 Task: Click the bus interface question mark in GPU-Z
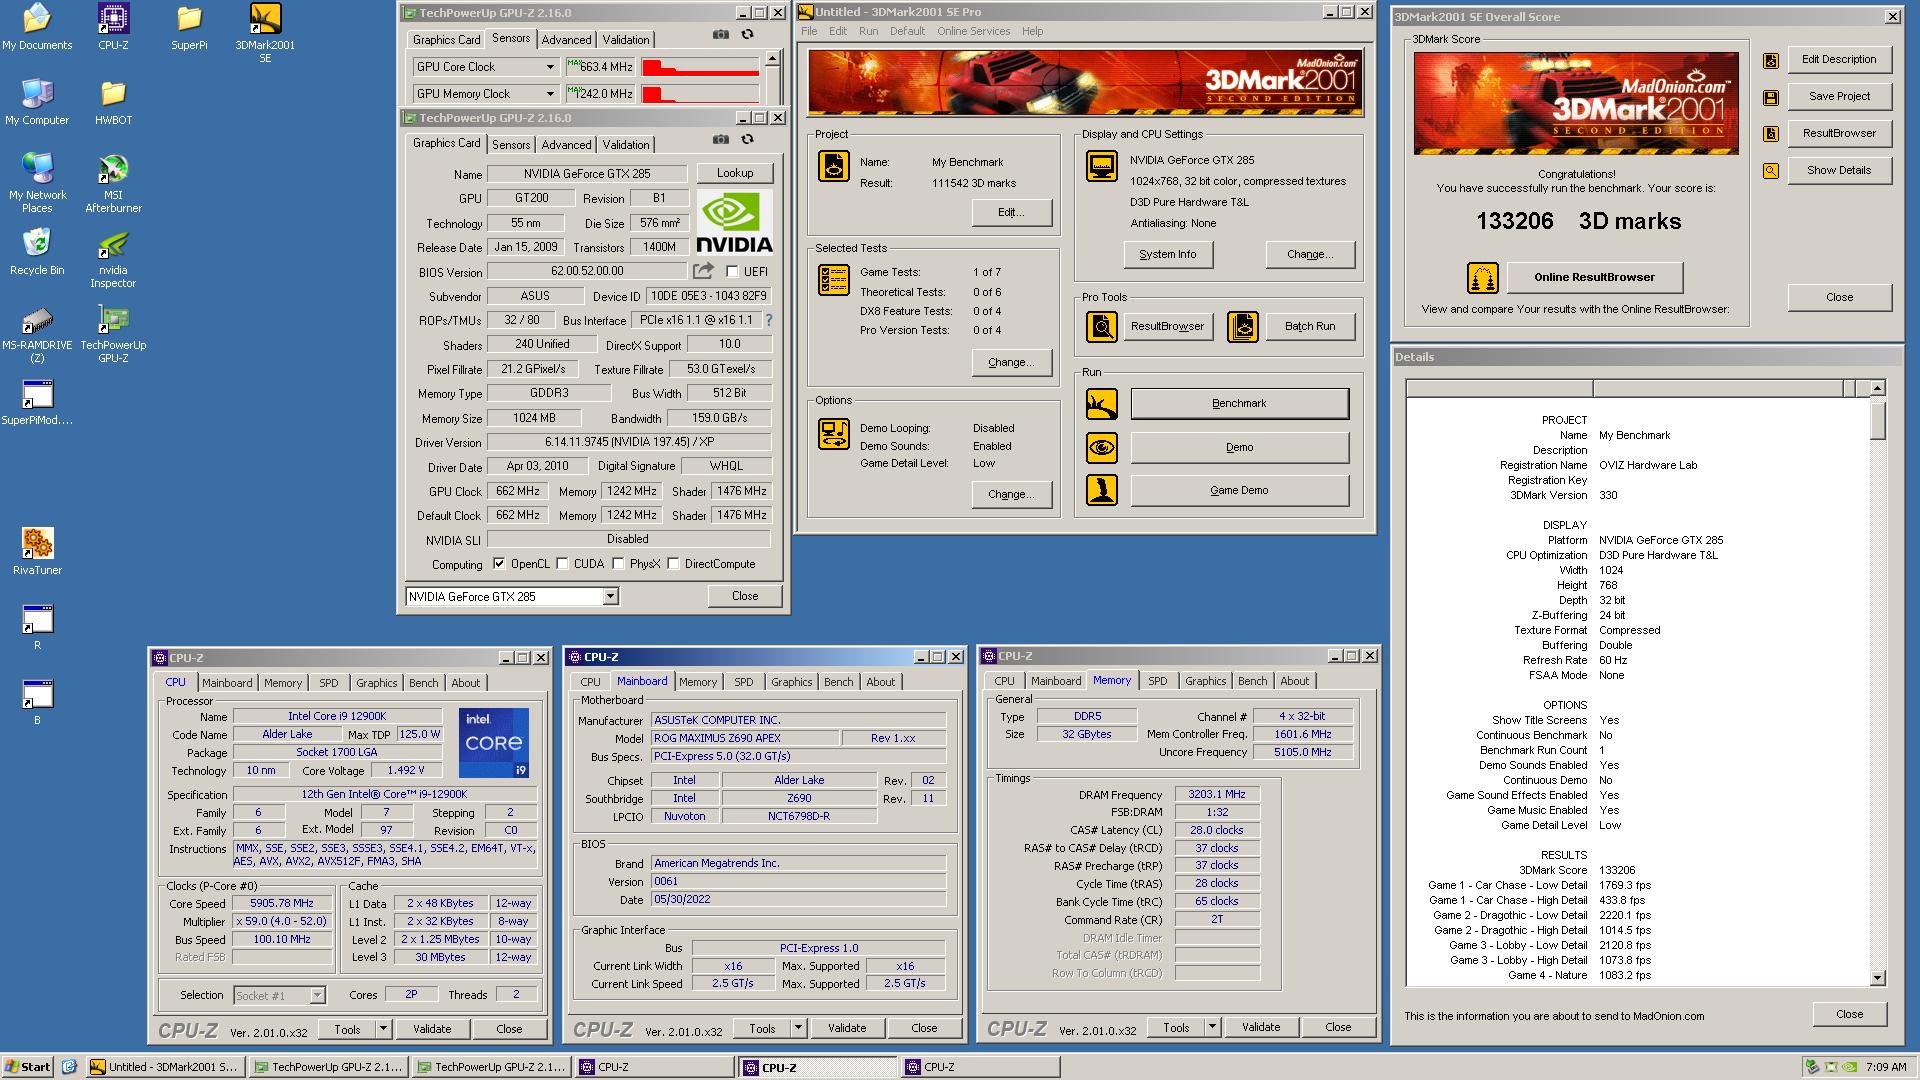[x=768, y=320]
